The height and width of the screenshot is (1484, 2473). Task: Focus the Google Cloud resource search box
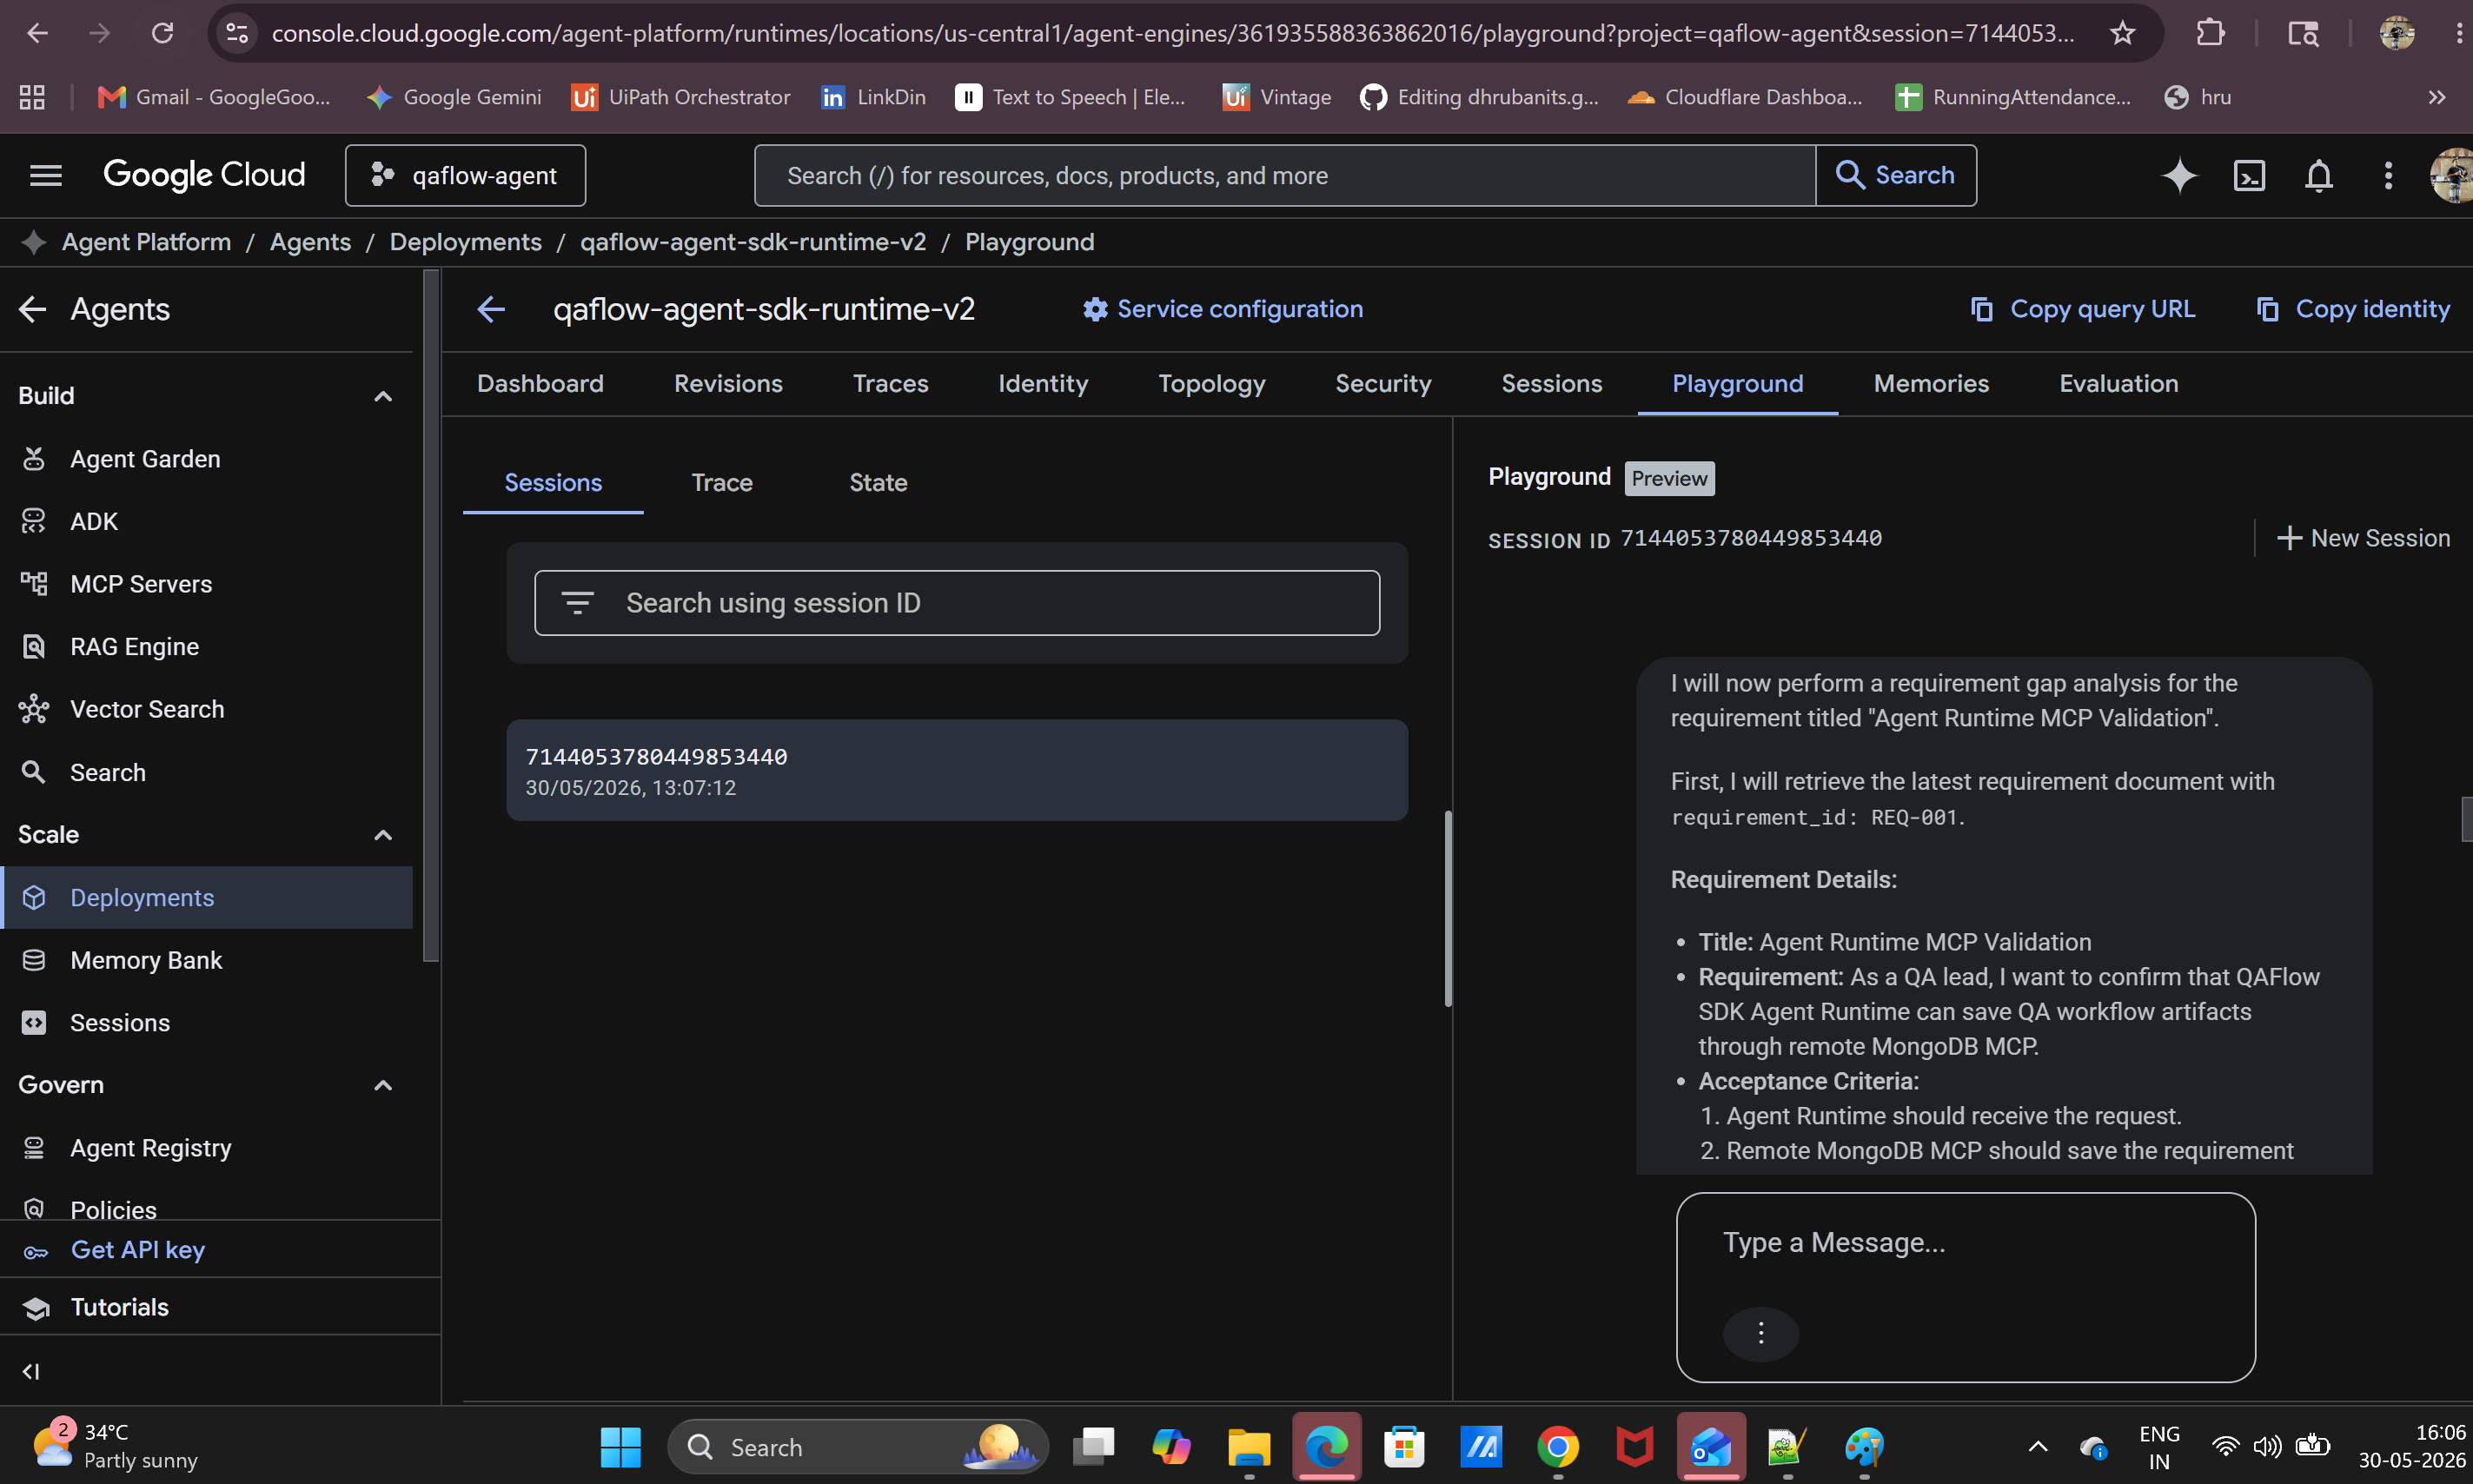(x=1285, y=175)
